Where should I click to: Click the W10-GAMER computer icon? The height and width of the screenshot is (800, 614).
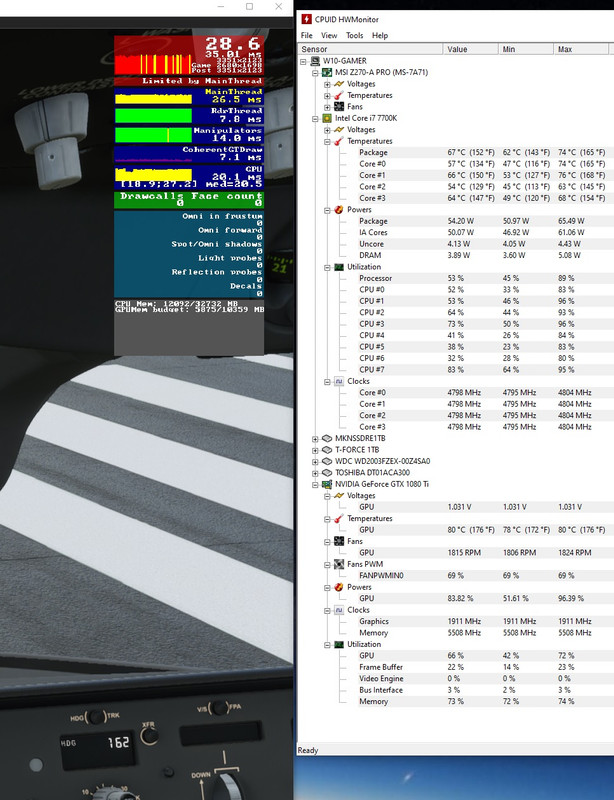[x=315, y=61]
